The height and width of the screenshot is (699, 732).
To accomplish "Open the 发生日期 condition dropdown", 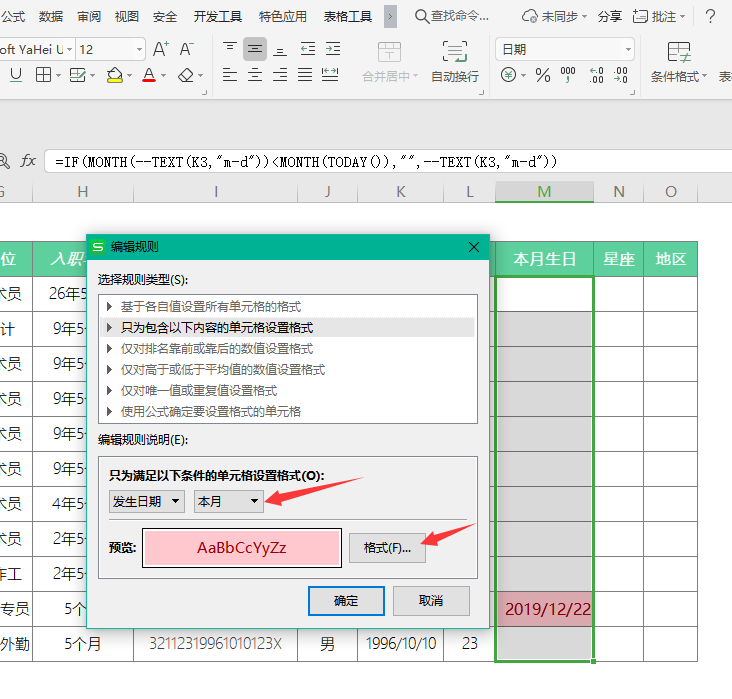I will (x=147, y=501).
